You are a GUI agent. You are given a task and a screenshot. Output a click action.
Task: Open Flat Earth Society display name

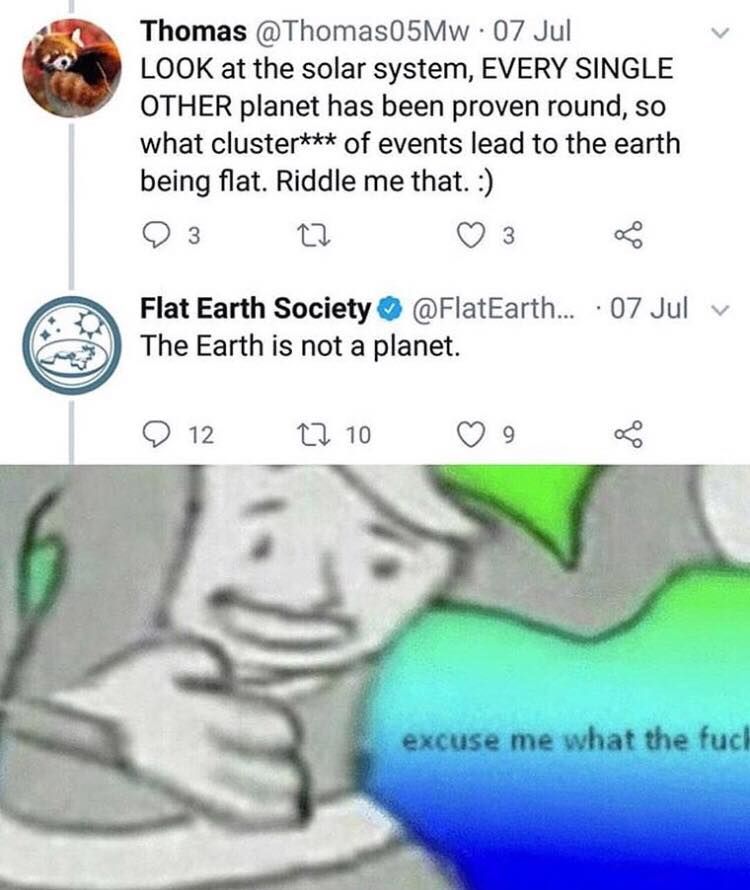pyautogui.click(x=255, y=309)
